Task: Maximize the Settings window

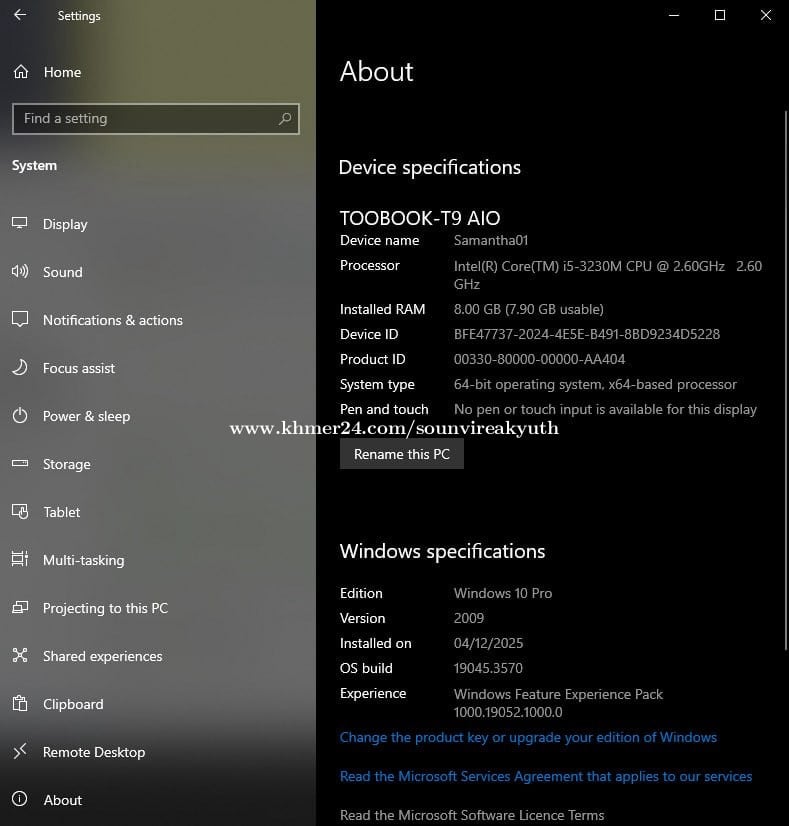Action: tap(719, 15)
